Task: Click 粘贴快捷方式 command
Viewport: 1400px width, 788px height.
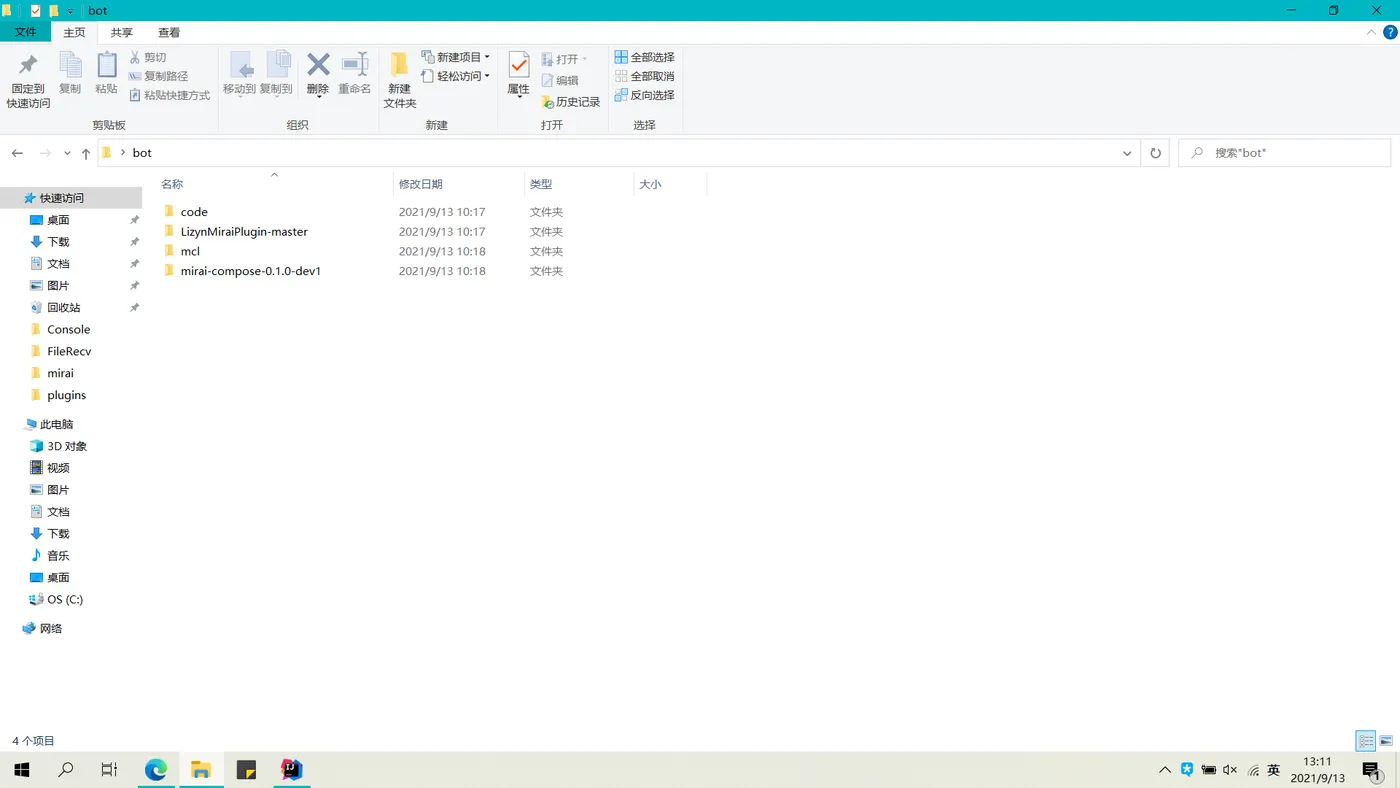Action: pyautogui.click(x=169, y=95)
